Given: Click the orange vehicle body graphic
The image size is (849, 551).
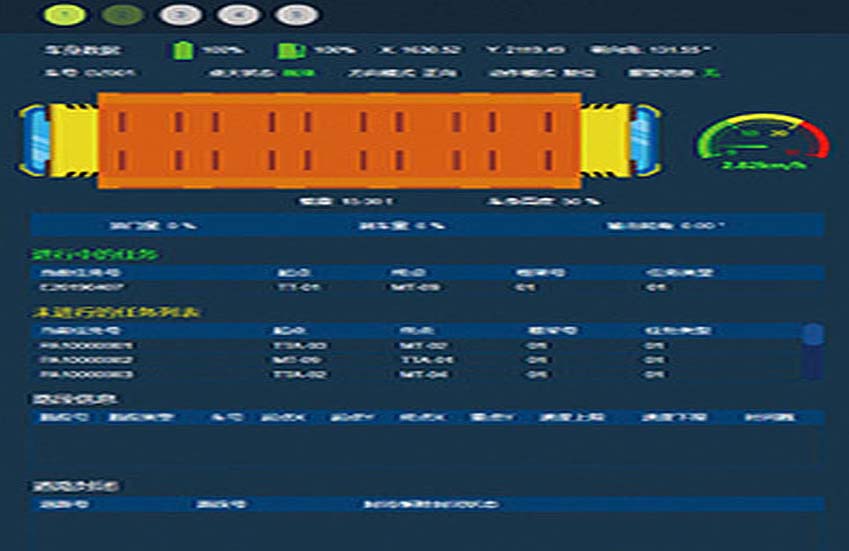Looking at the screenshot, I should [x=339, y=140].
